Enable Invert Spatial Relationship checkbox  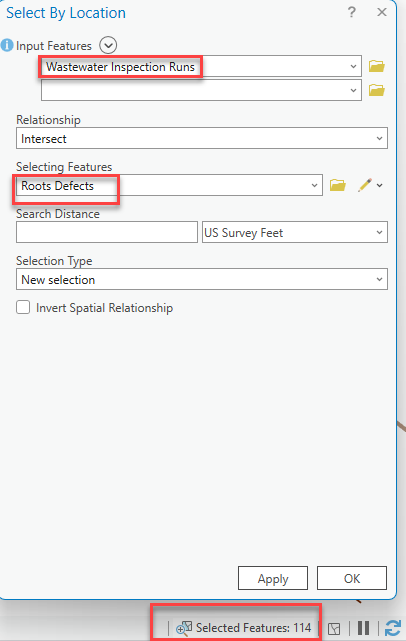23,307
